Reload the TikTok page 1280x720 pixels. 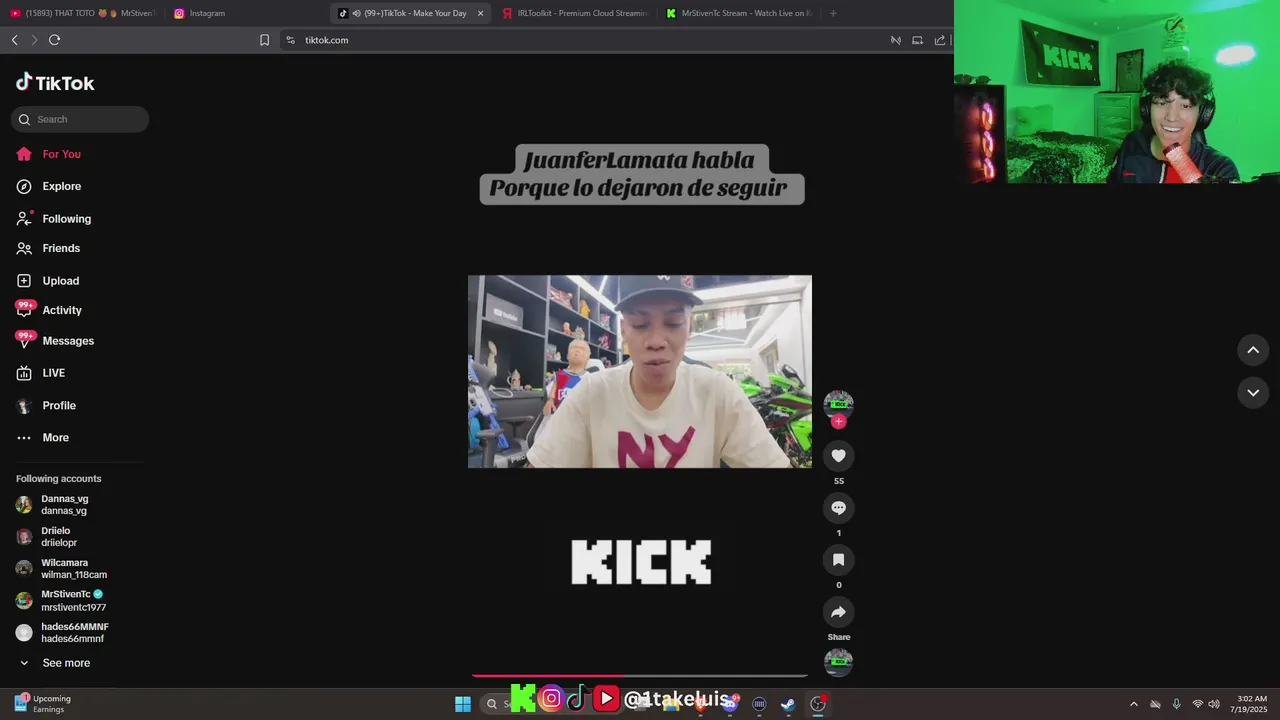(54, 40)
